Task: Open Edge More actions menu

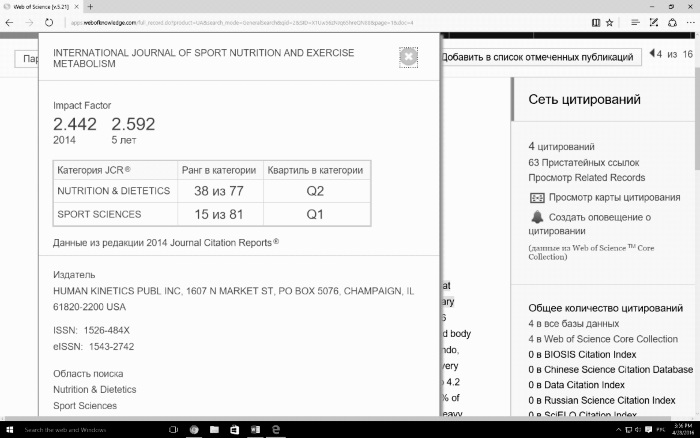Action: 690,22
